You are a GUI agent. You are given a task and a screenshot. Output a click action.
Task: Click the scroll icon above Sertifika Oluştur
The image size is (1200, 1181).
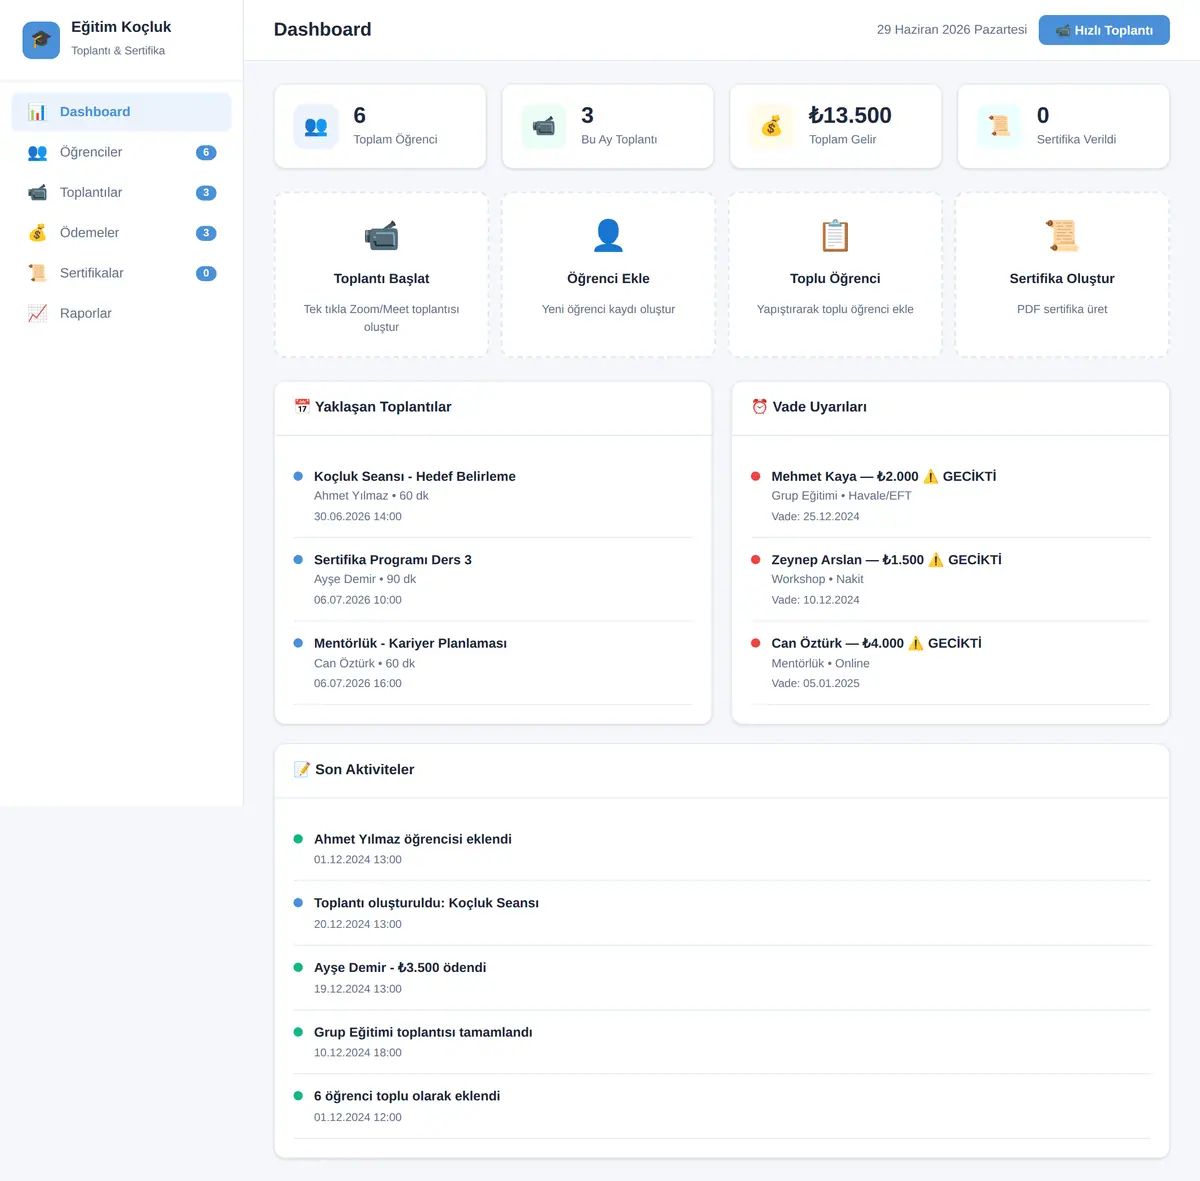[1062, 236]
